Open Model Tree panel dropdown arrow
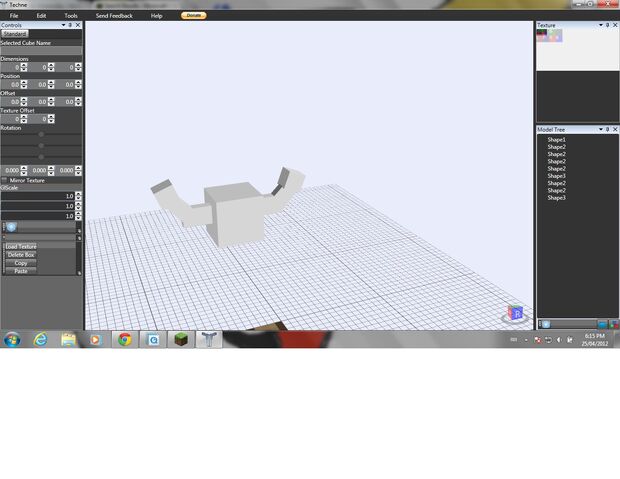Screen dimensions: 620x479 [601, 129]
